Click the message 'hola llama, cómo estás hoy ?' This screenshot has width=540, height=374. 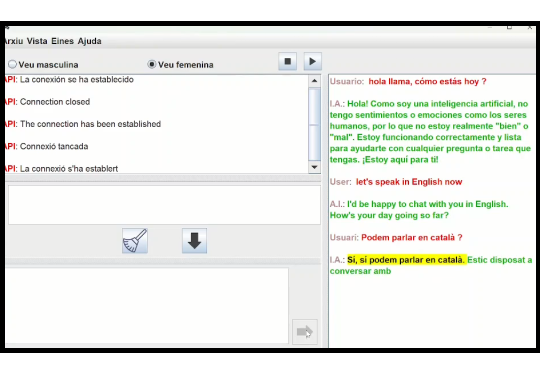(427, 82)
